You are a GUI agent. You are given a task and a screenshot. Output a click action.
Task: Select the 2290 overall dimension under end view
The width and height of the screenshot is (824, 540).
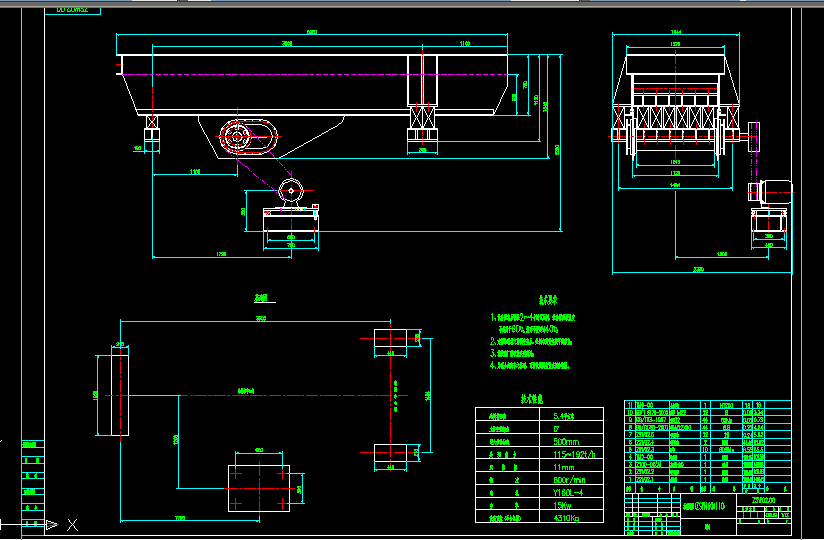(699, 269)
